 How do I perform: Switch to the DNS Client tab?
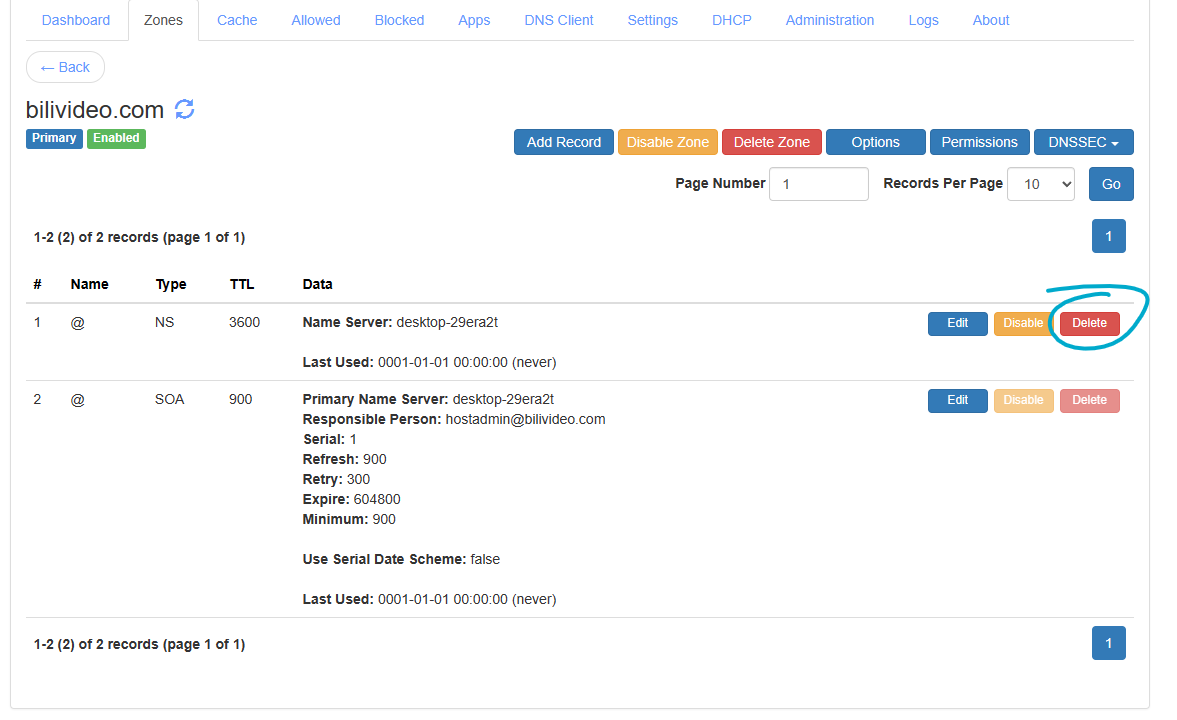(559, 20)
